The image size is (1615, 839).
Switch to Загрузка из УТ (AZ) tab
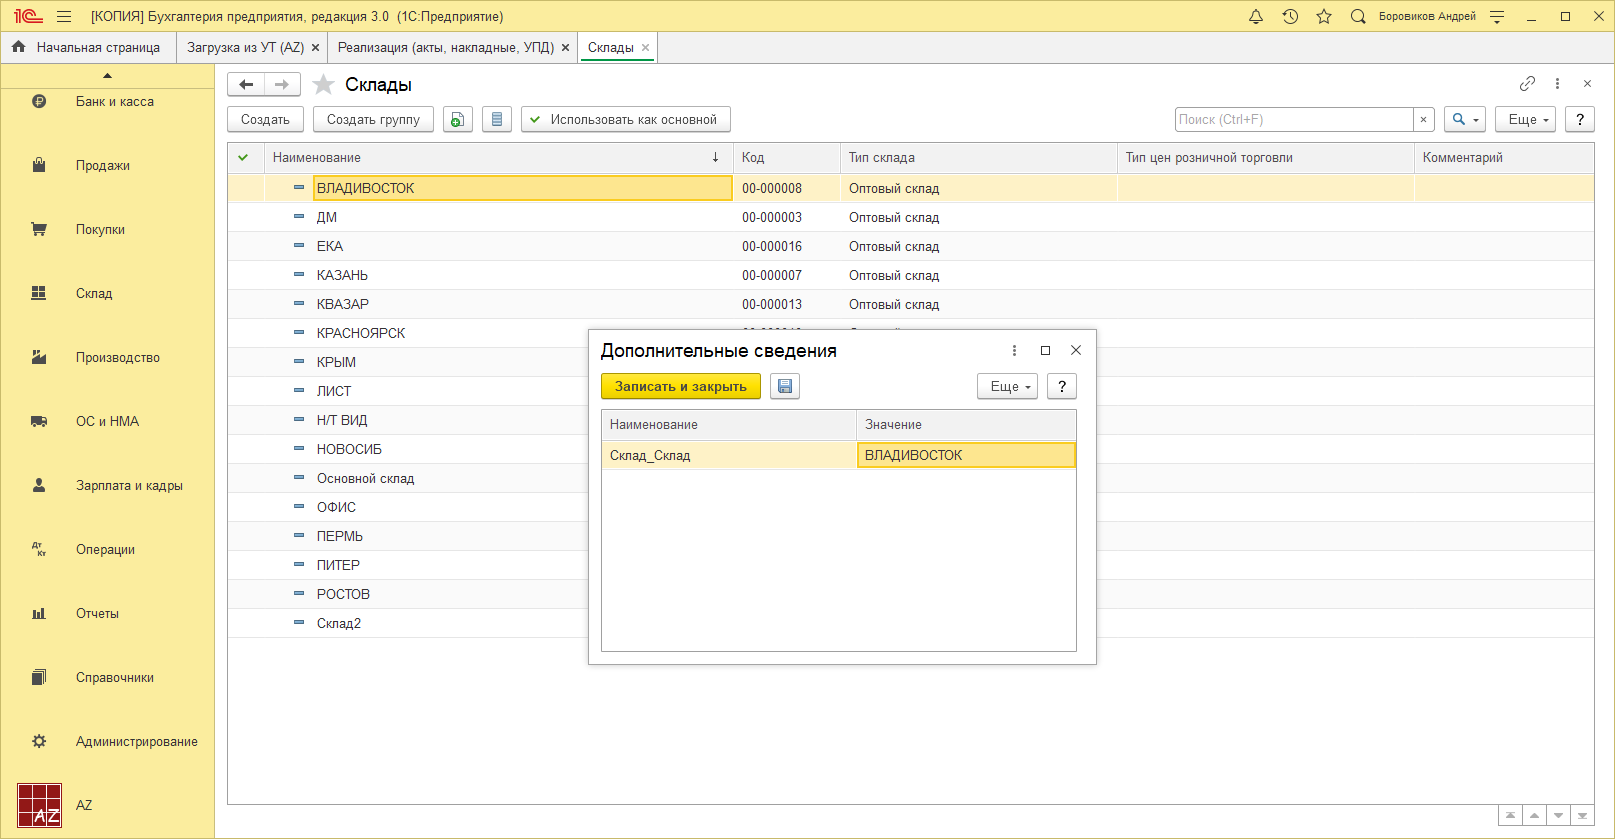(245, 47)
